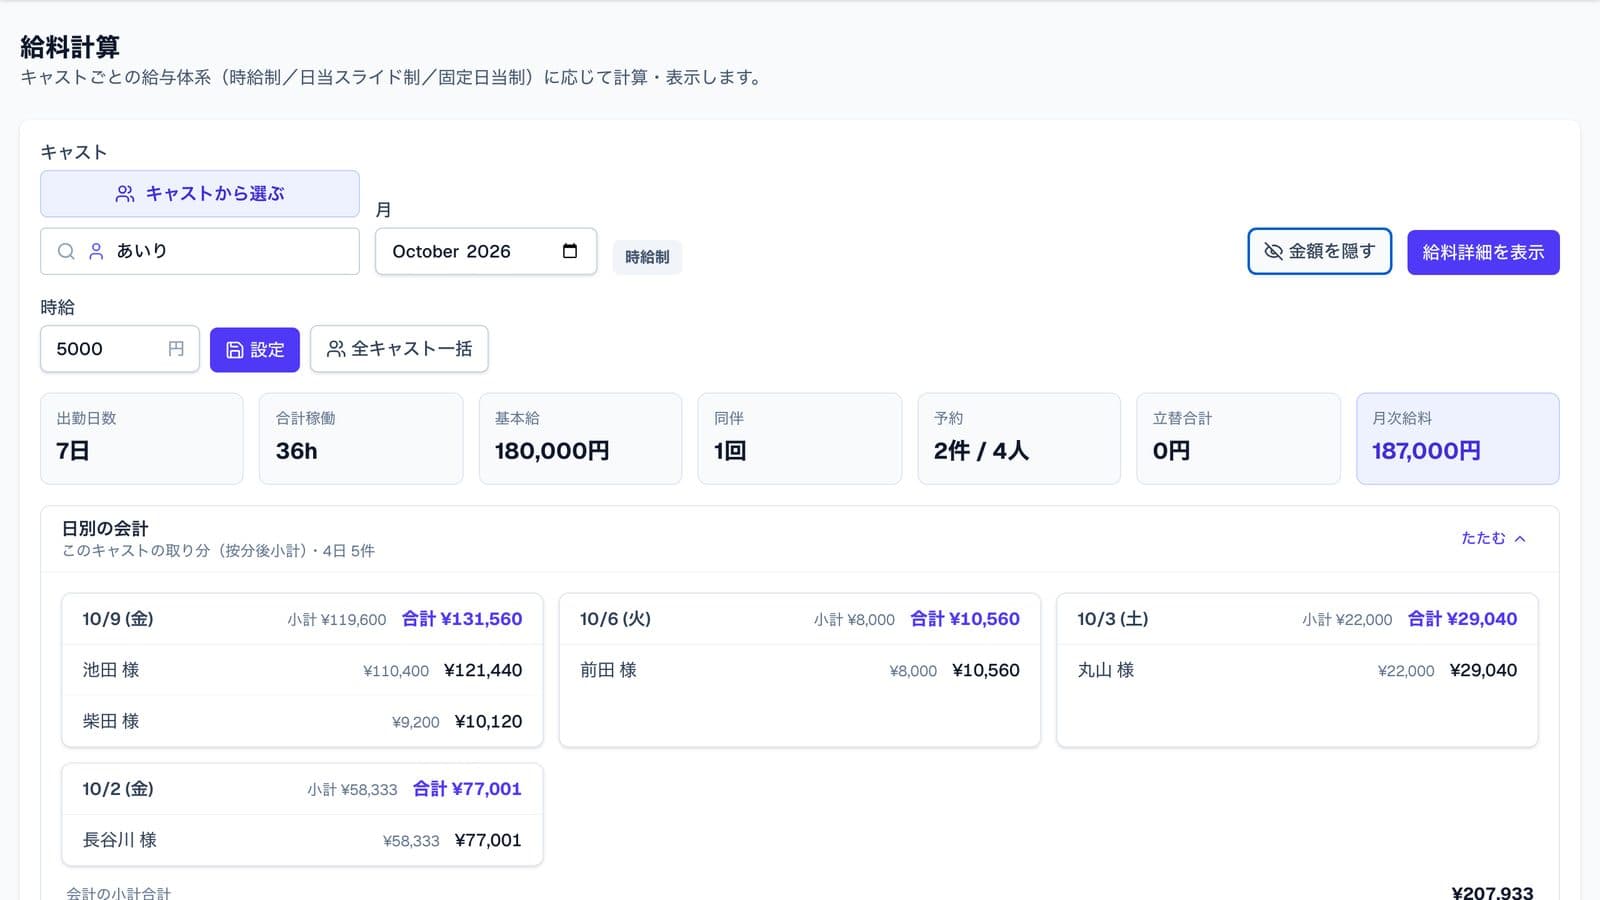1600x900 pixels.
Task: Select the 基本給 180,000円 card
Action: coord(580,438)
